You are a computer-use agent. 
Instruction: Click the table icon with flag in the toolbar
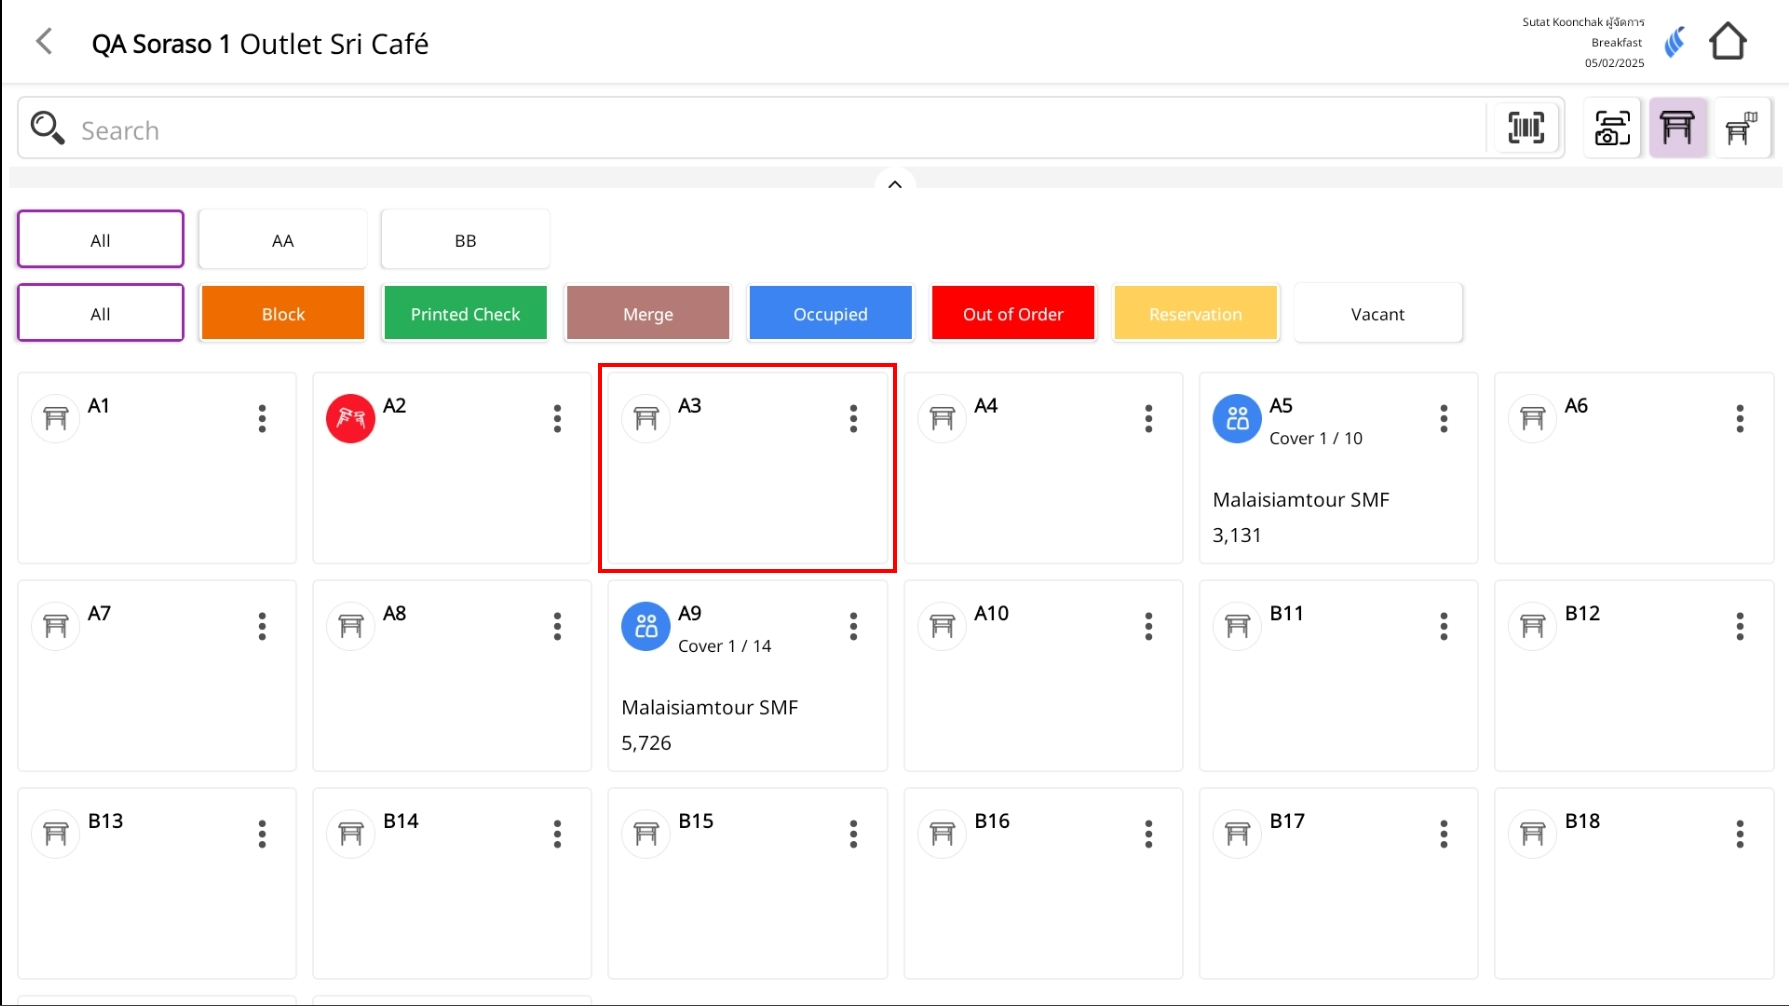pyautogui.click(x=1741, y=128)
